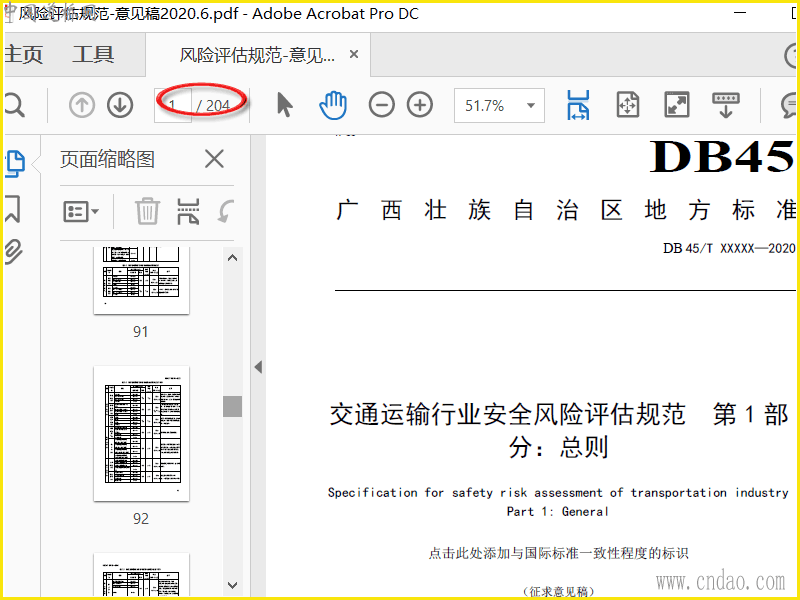Go to the previous page with the up arrow
Viewport: 800px width, 600px height.
coord(82,106)
